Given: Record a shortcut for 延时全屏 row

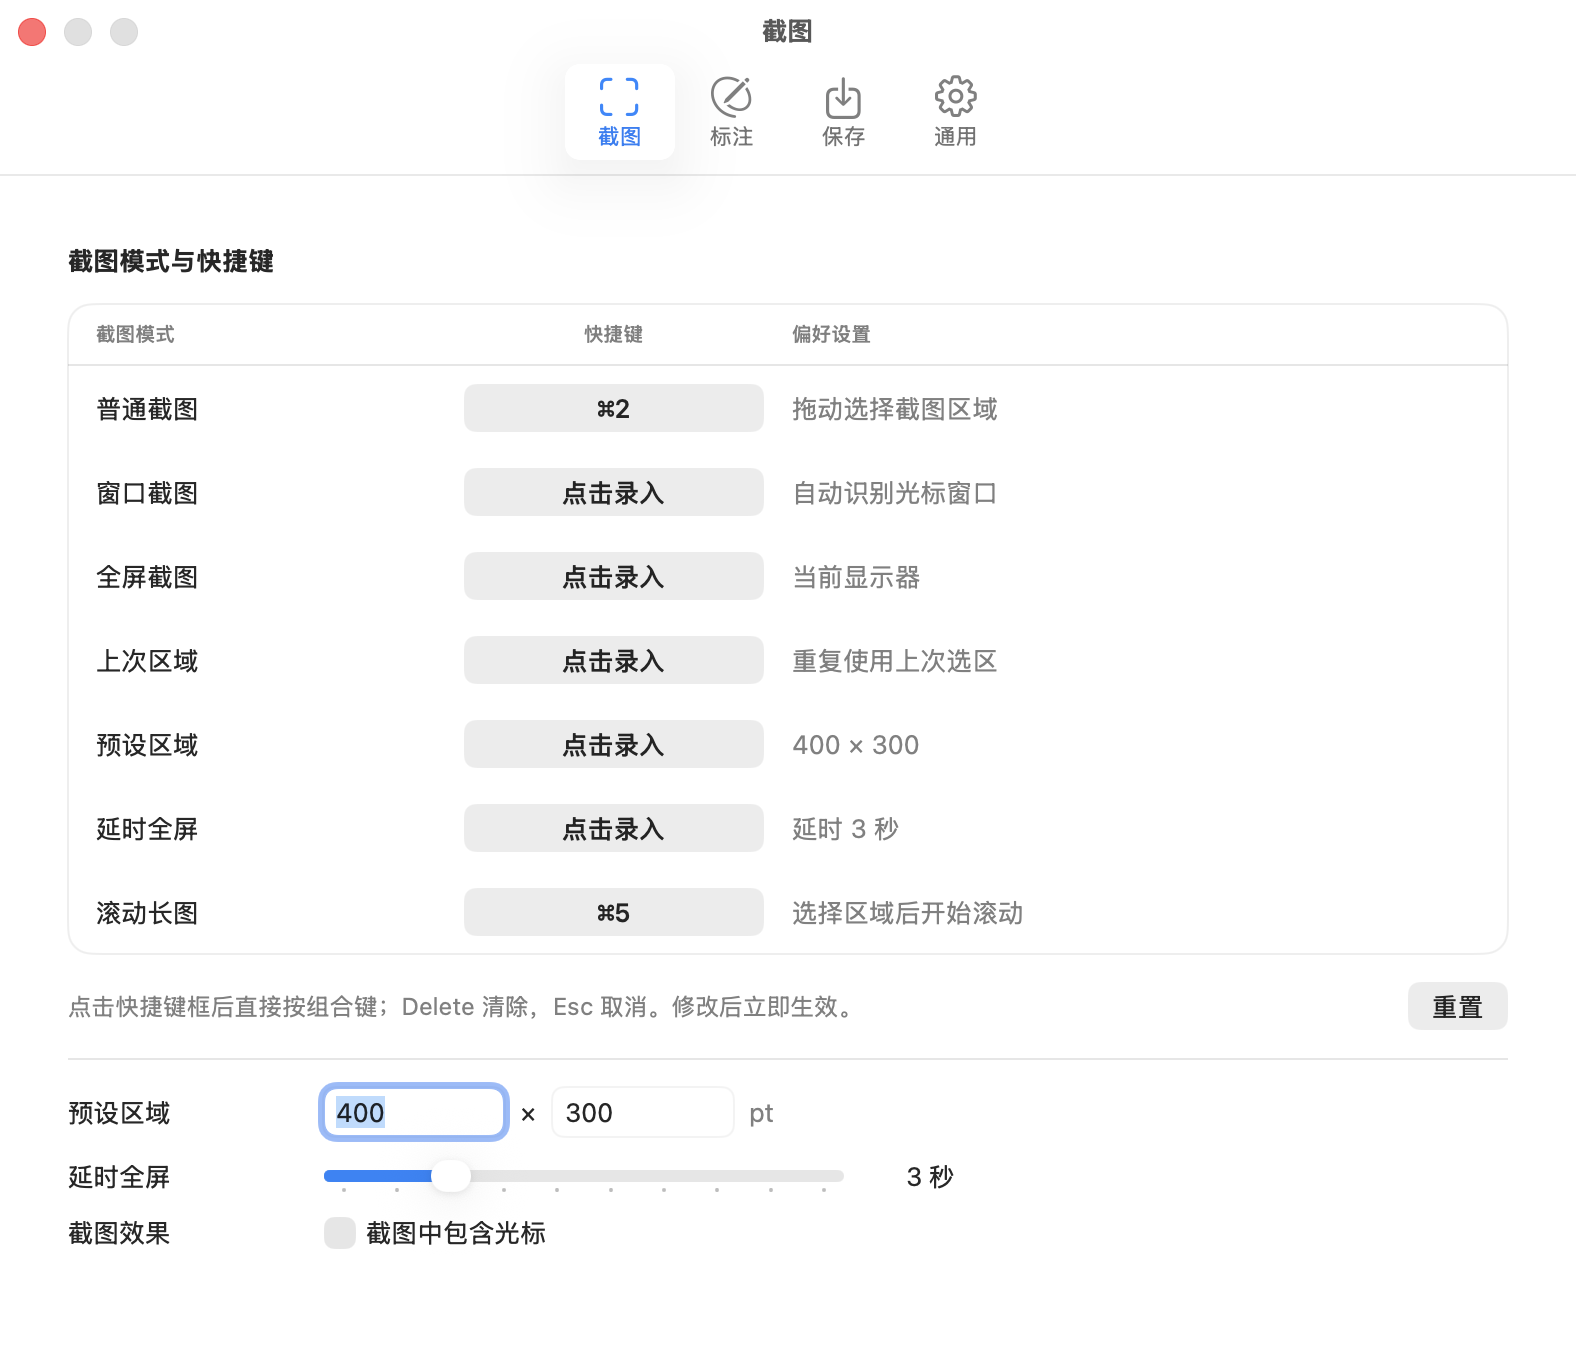Looking at the screenshot, I should [x=613, y=828].
